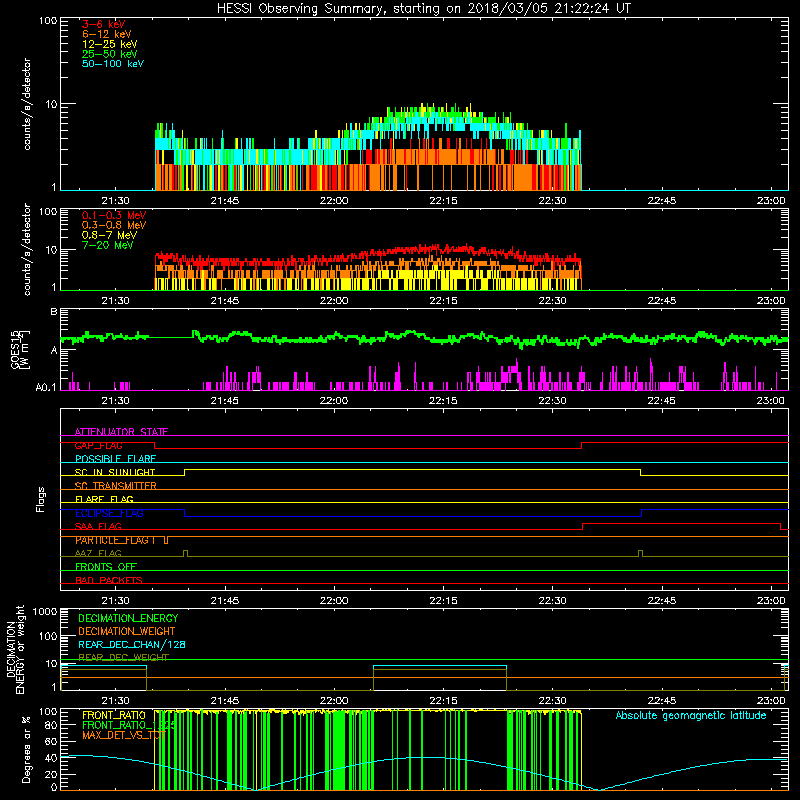Click the FRONT_RATIO legend label
Screen dimensions: 800x800
point(114,716)
